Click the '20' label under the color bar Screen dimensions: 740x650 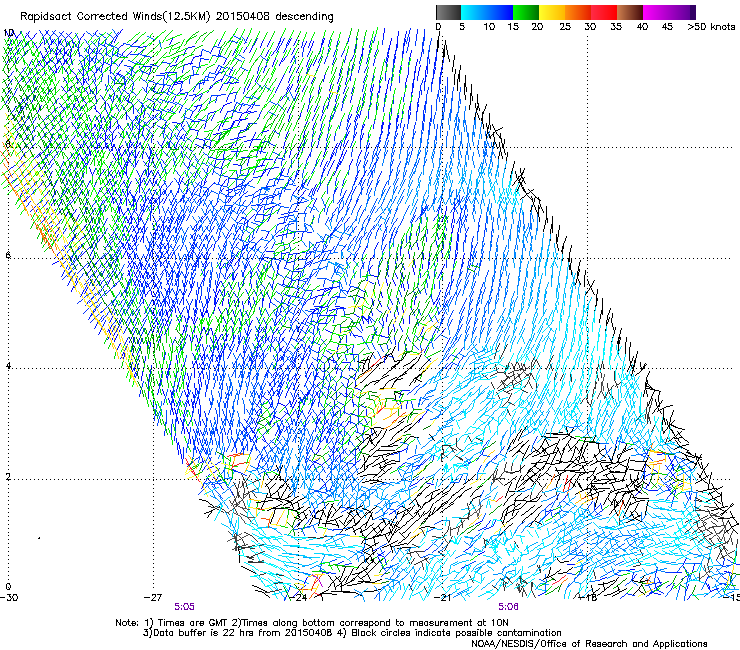[537, 27]
